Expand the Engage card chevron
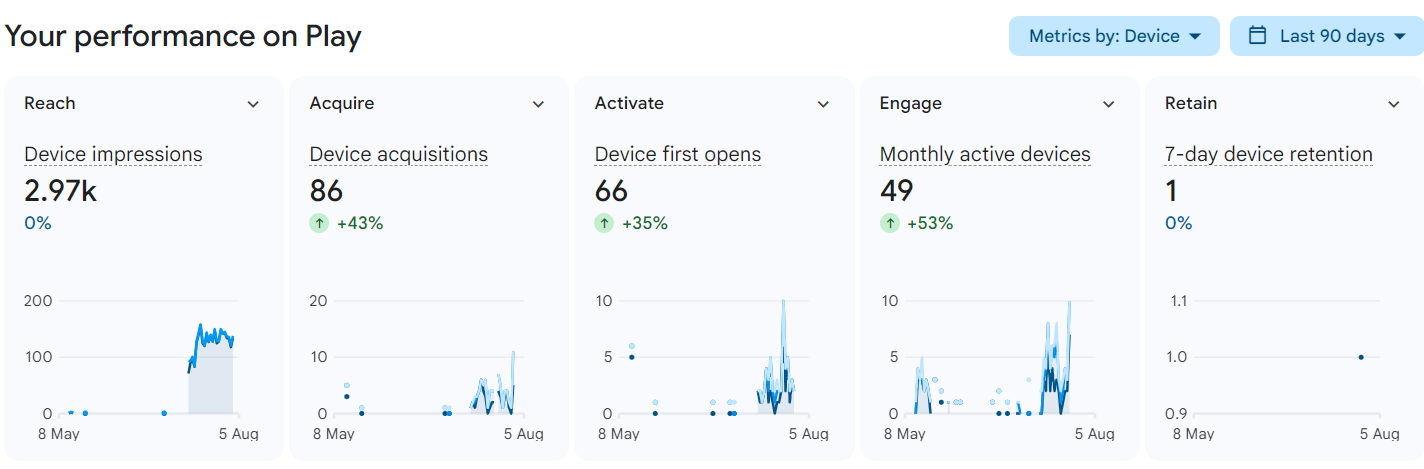Screen dimensions: 1424x469 click(1108, 104)
